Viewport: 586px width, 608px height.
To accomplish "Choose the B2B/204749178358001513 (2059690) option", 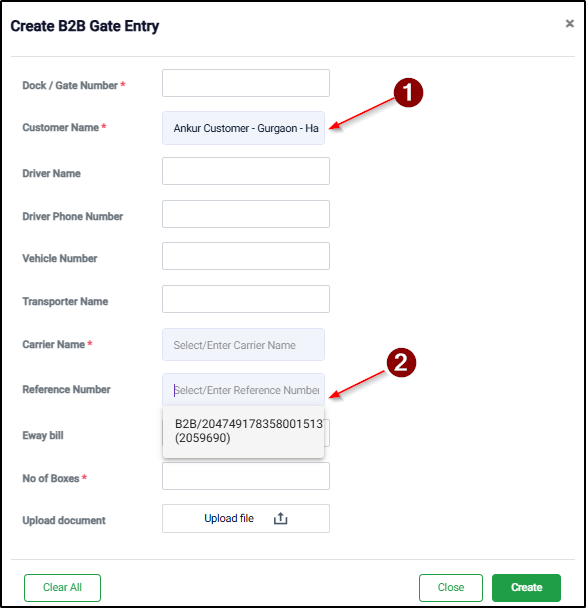I will (244, 431).
